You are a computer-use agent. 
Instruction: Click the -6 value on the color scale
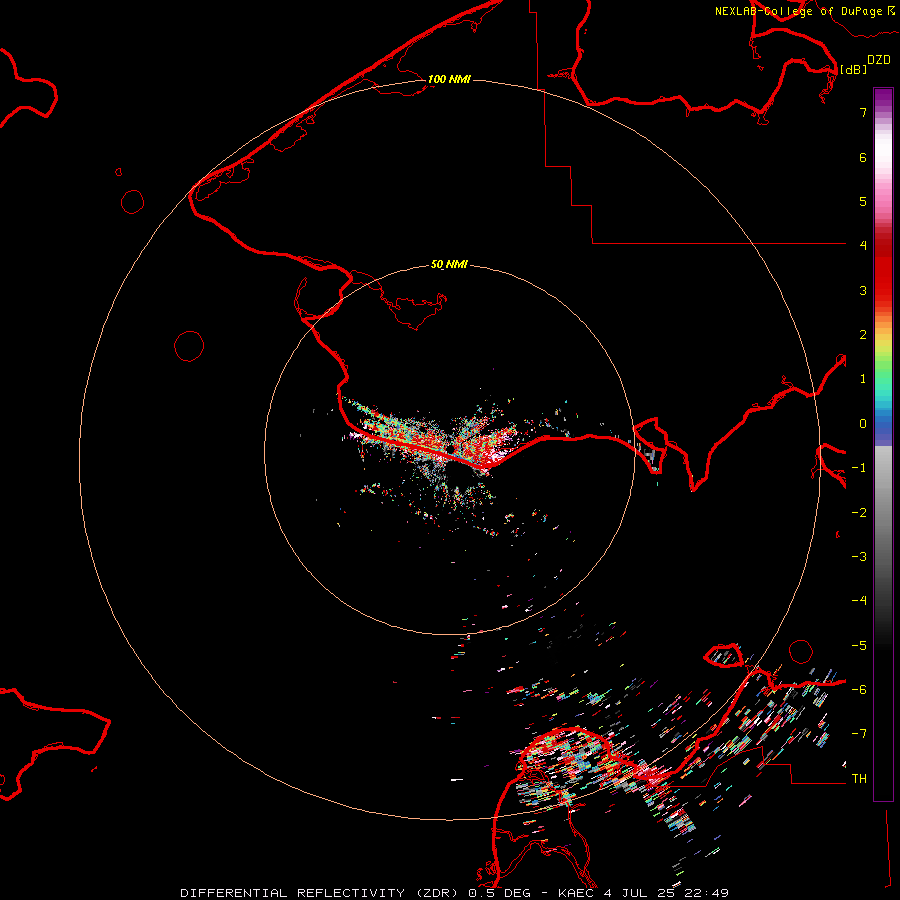tap(859, 690)
